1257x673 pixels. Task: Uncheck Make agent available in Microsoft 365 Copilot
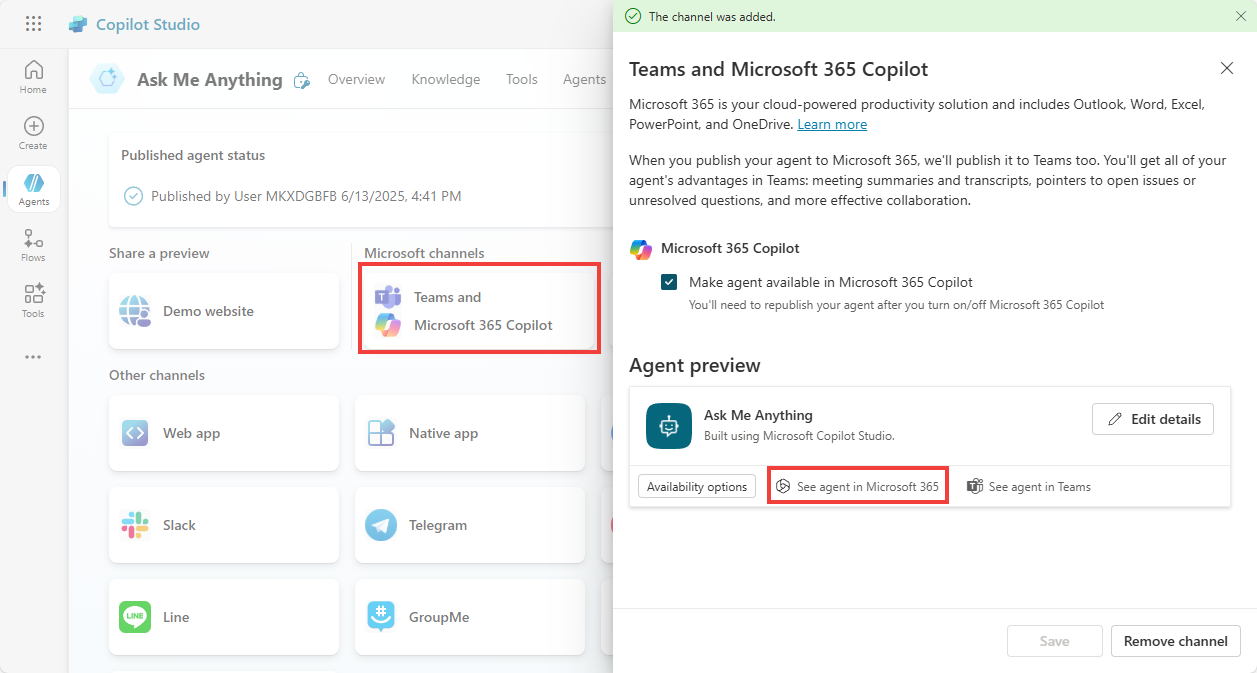(669, 282)
